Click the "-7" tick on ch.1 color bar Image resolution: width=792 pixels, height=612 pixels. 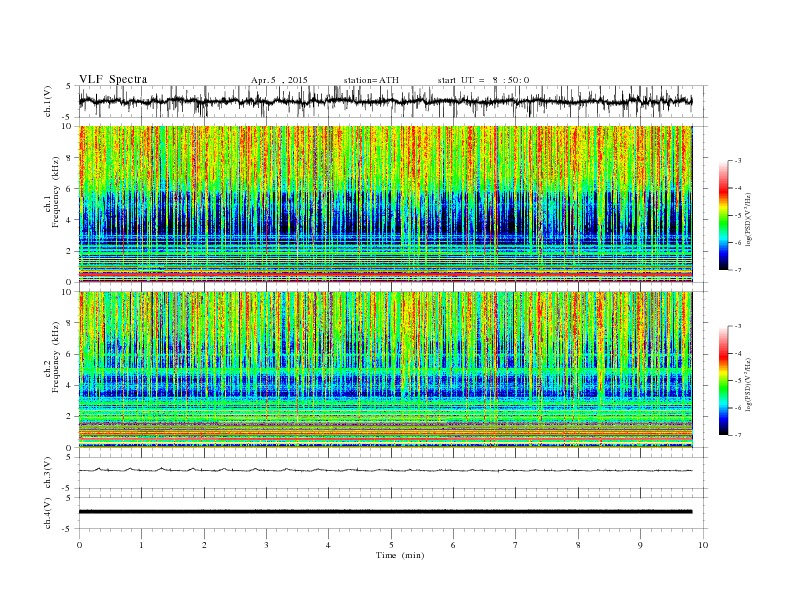(x=737, y=270)
